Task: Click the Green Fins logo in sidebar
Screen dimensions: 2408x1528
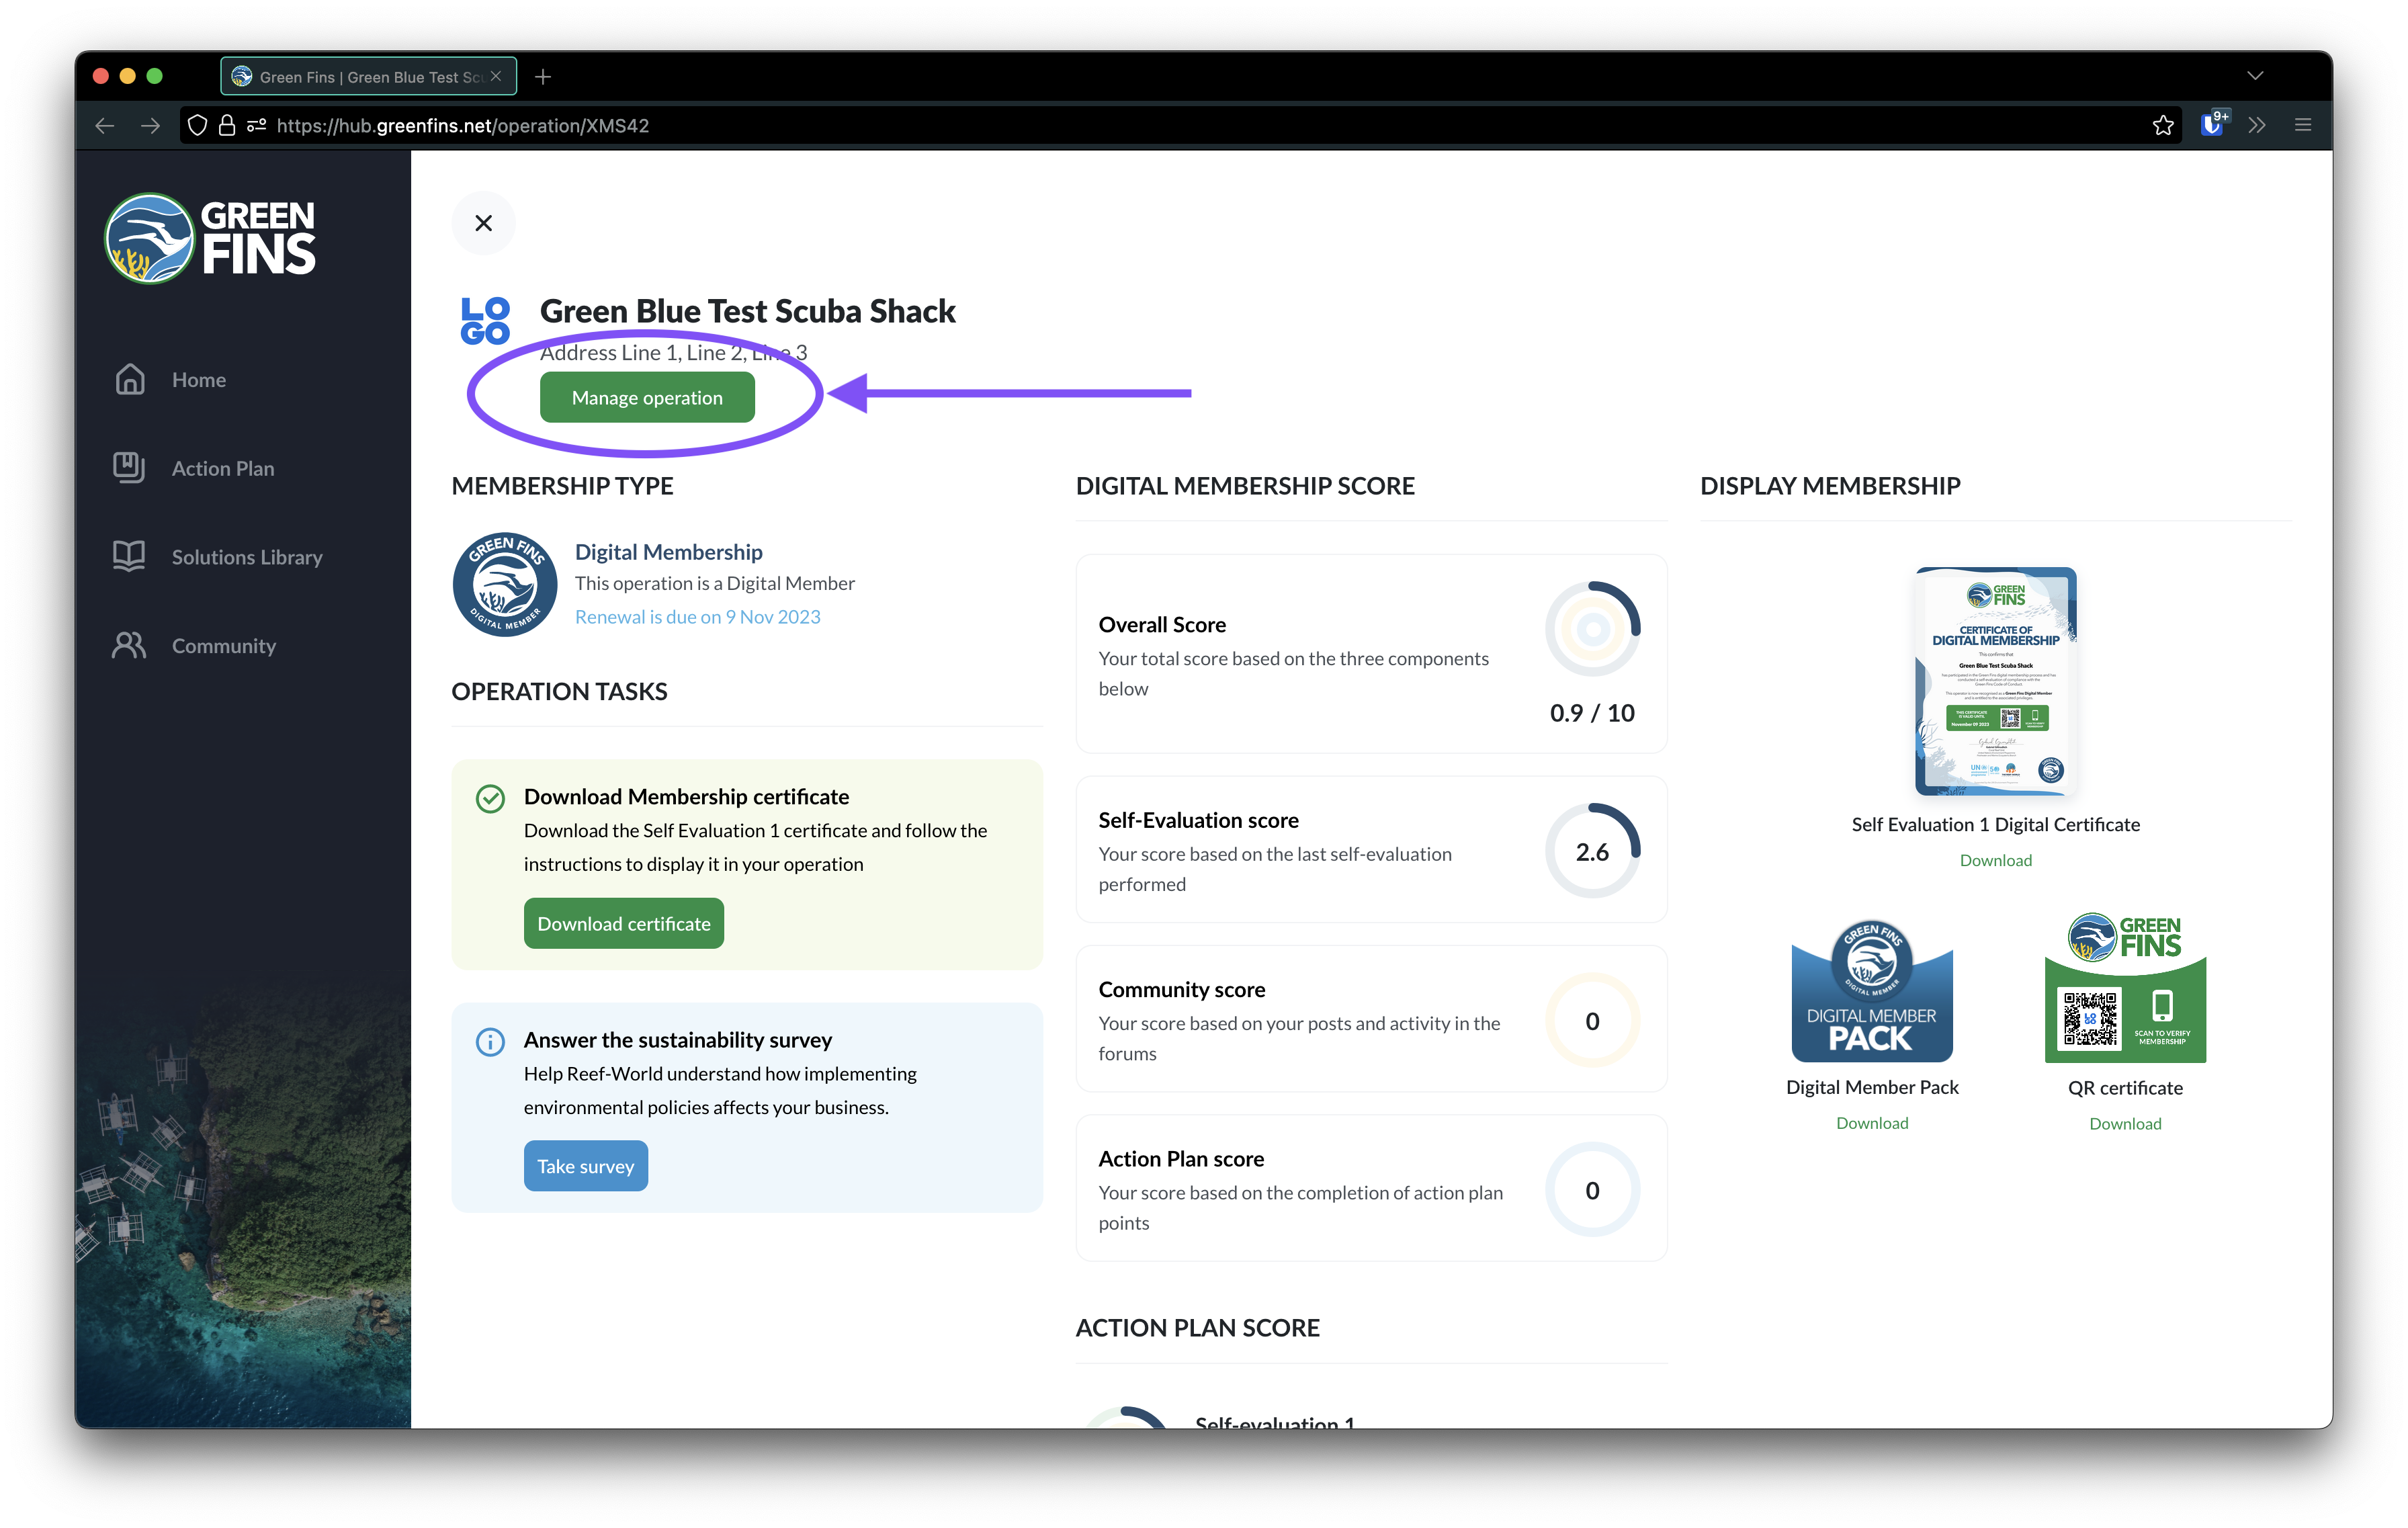Action: click(210, 238)
